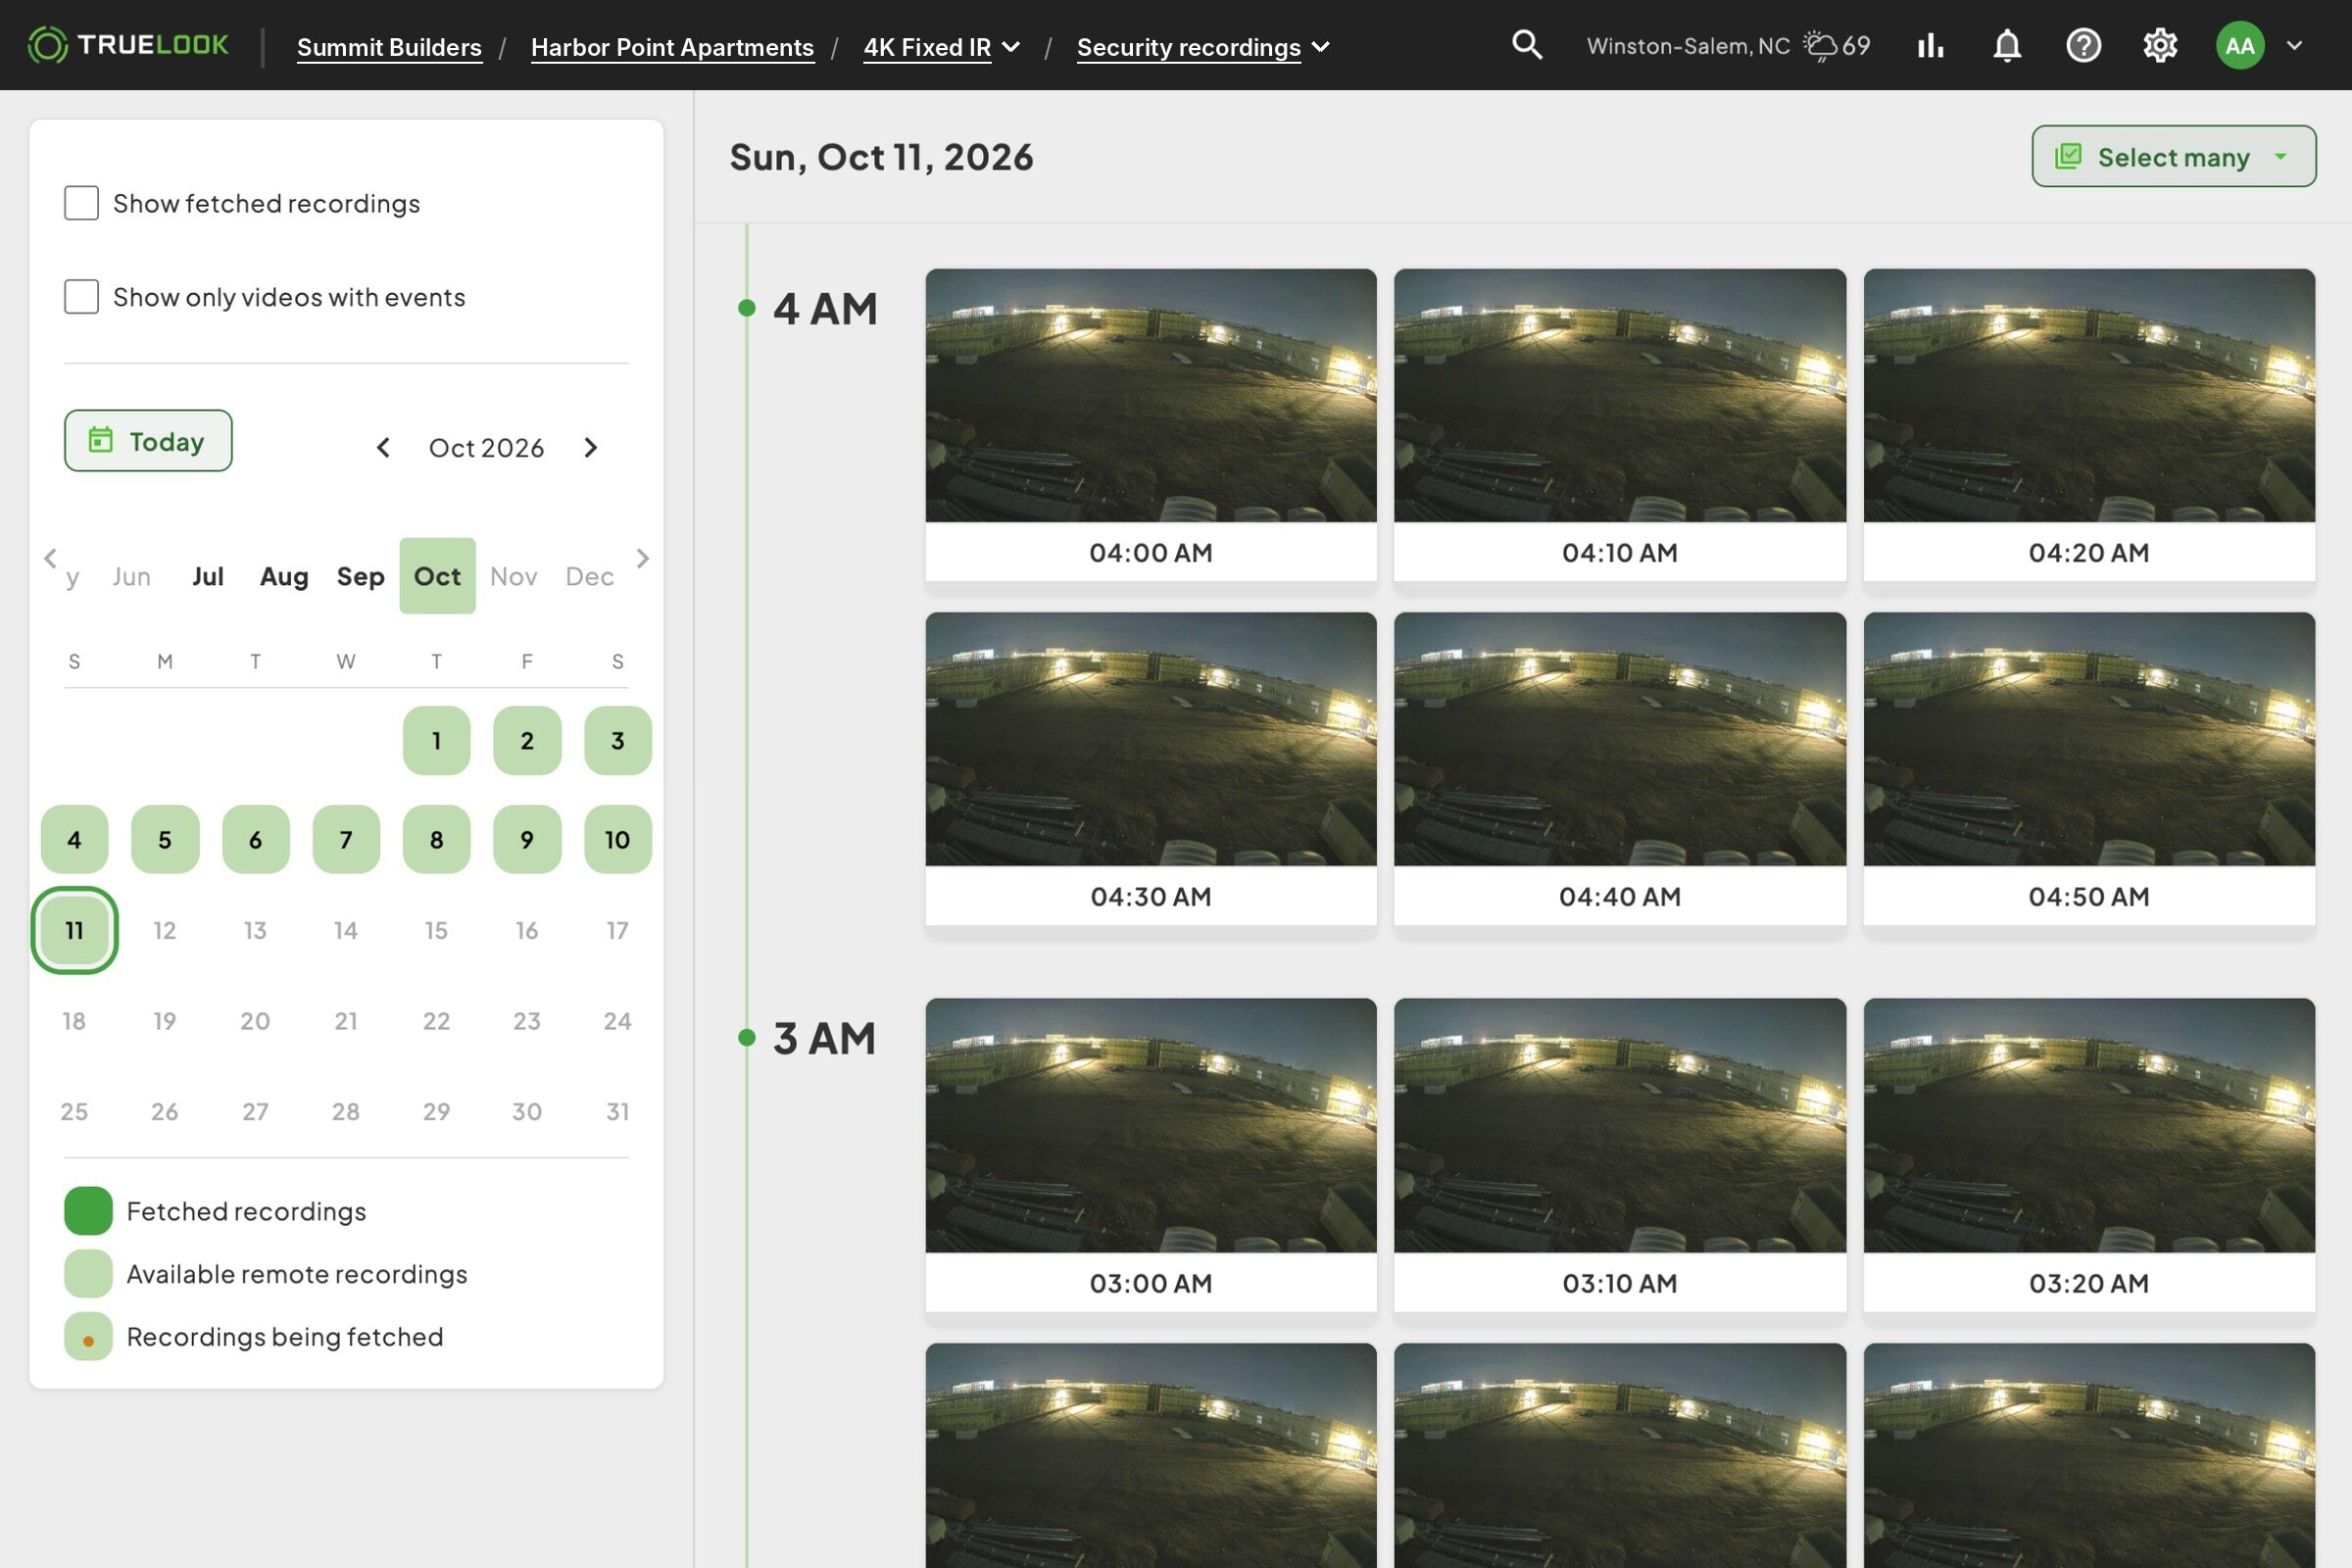Pick October 12 on the calendar
This screenshot has width=2352, height=1568.
165,930
